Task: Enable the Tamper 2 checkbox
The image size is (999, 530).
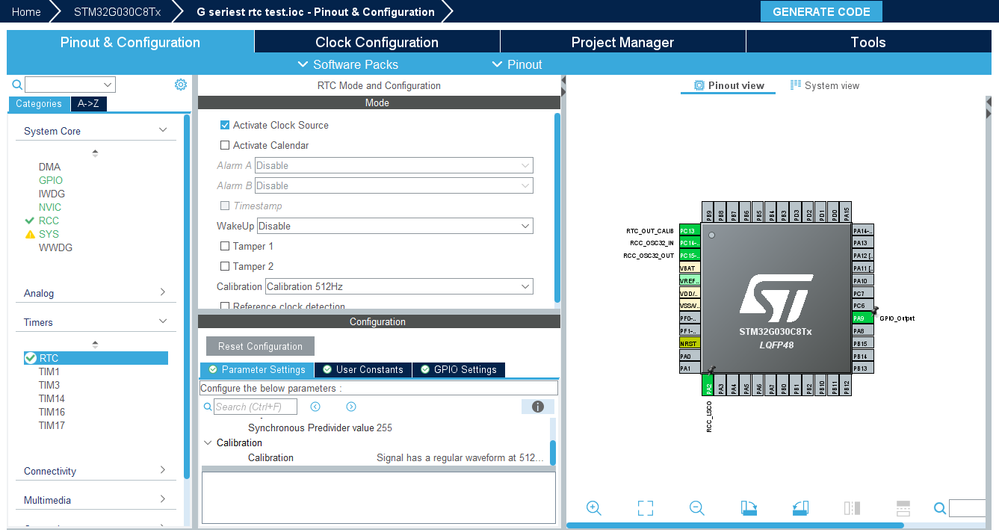Action: coord(225,266)
